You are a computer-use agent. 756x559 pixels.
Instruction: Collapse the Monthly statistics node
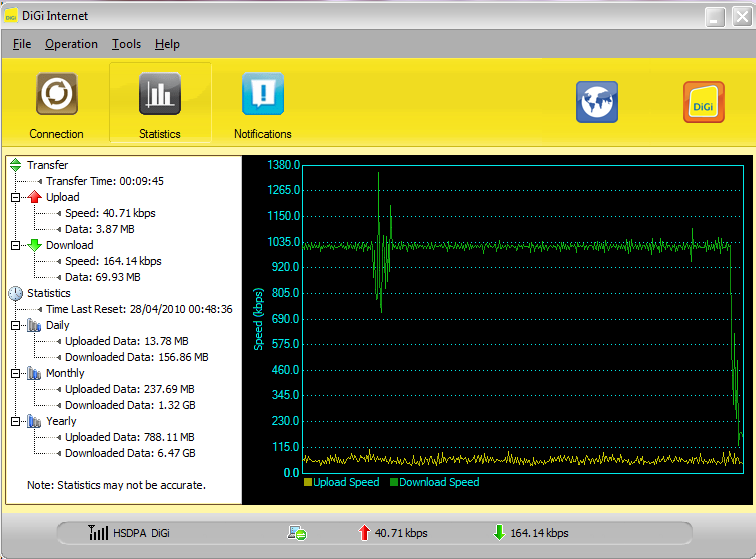click(x=15, y=374)
